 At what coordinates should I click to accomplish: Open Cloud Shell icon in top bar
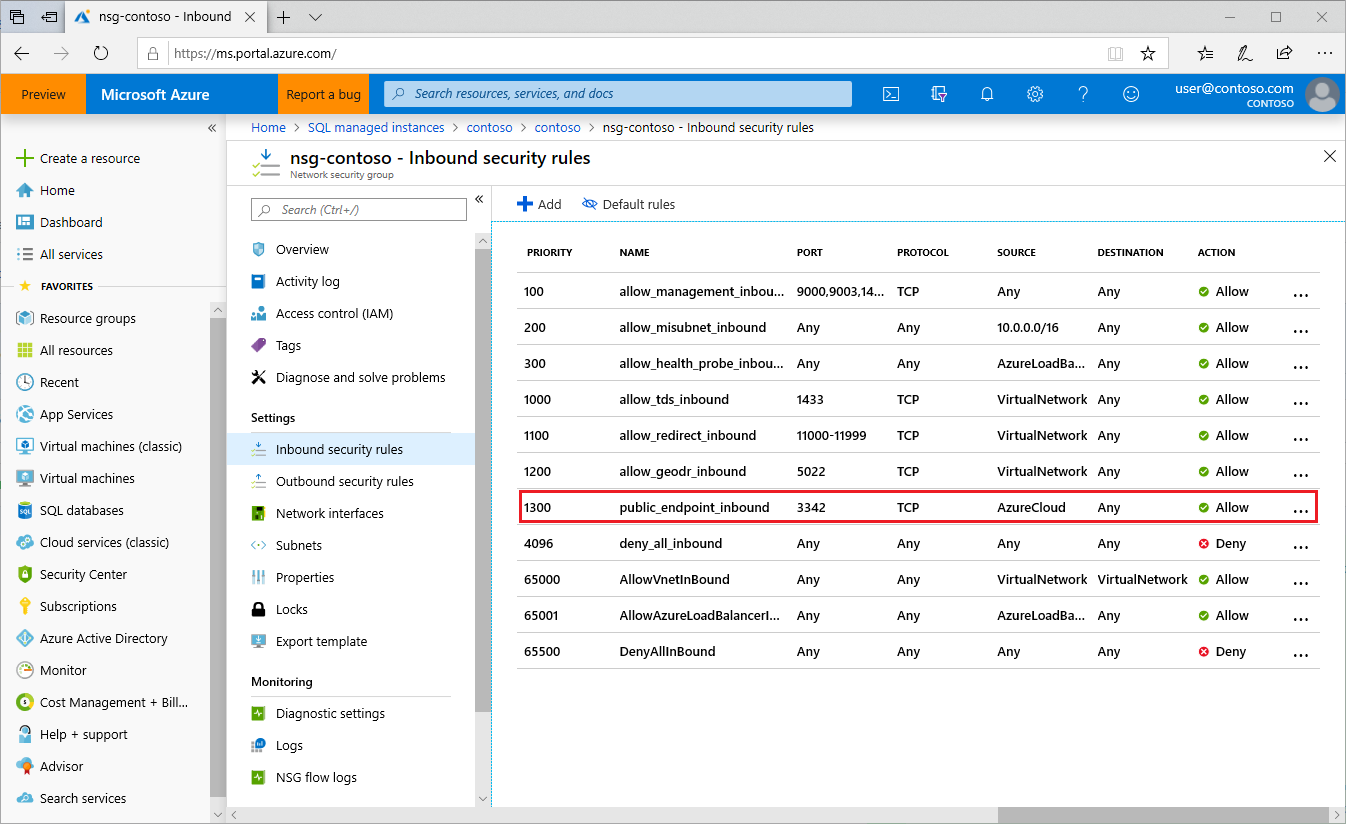click(890, 94)
